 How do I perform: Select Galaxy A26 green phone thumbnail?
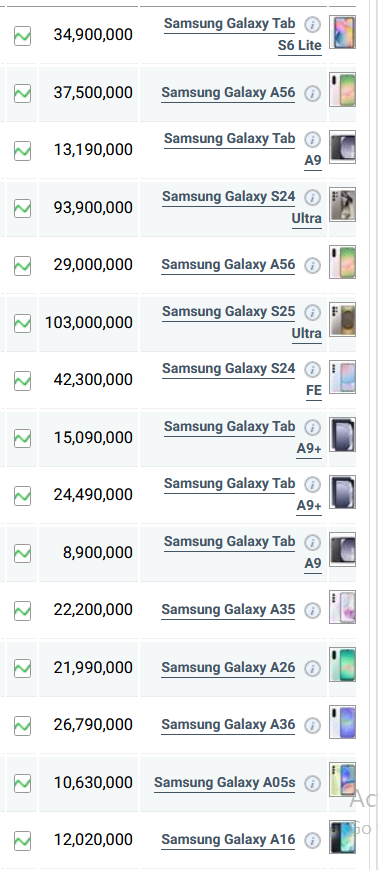pos(342,665)
